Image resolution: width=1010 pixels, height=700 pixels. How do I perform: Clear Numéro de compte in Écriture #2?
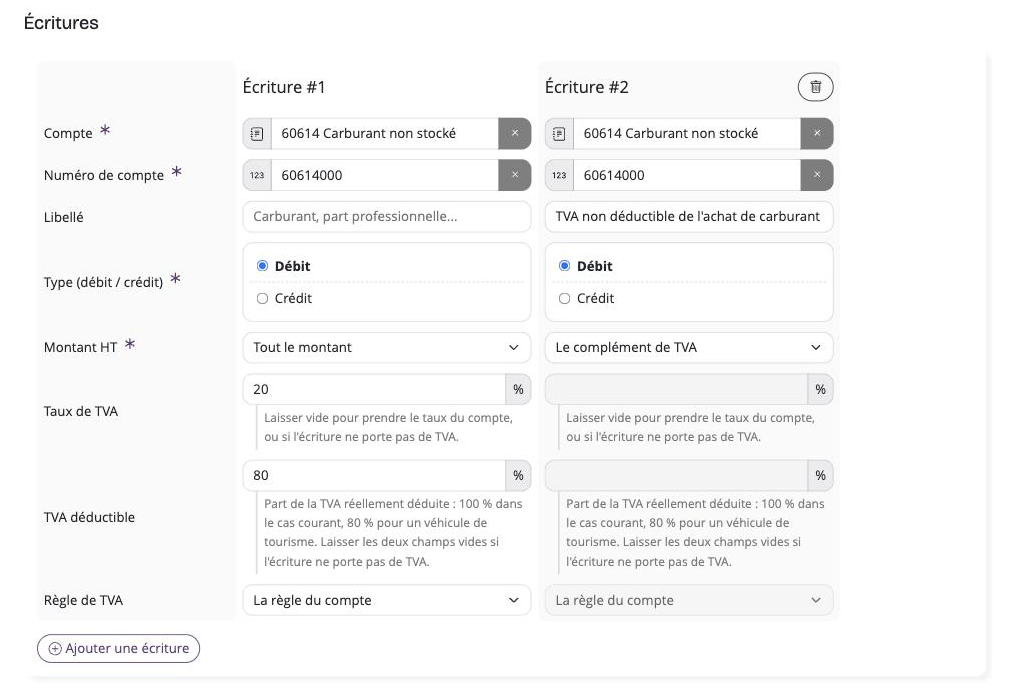[x=817, y=175]
